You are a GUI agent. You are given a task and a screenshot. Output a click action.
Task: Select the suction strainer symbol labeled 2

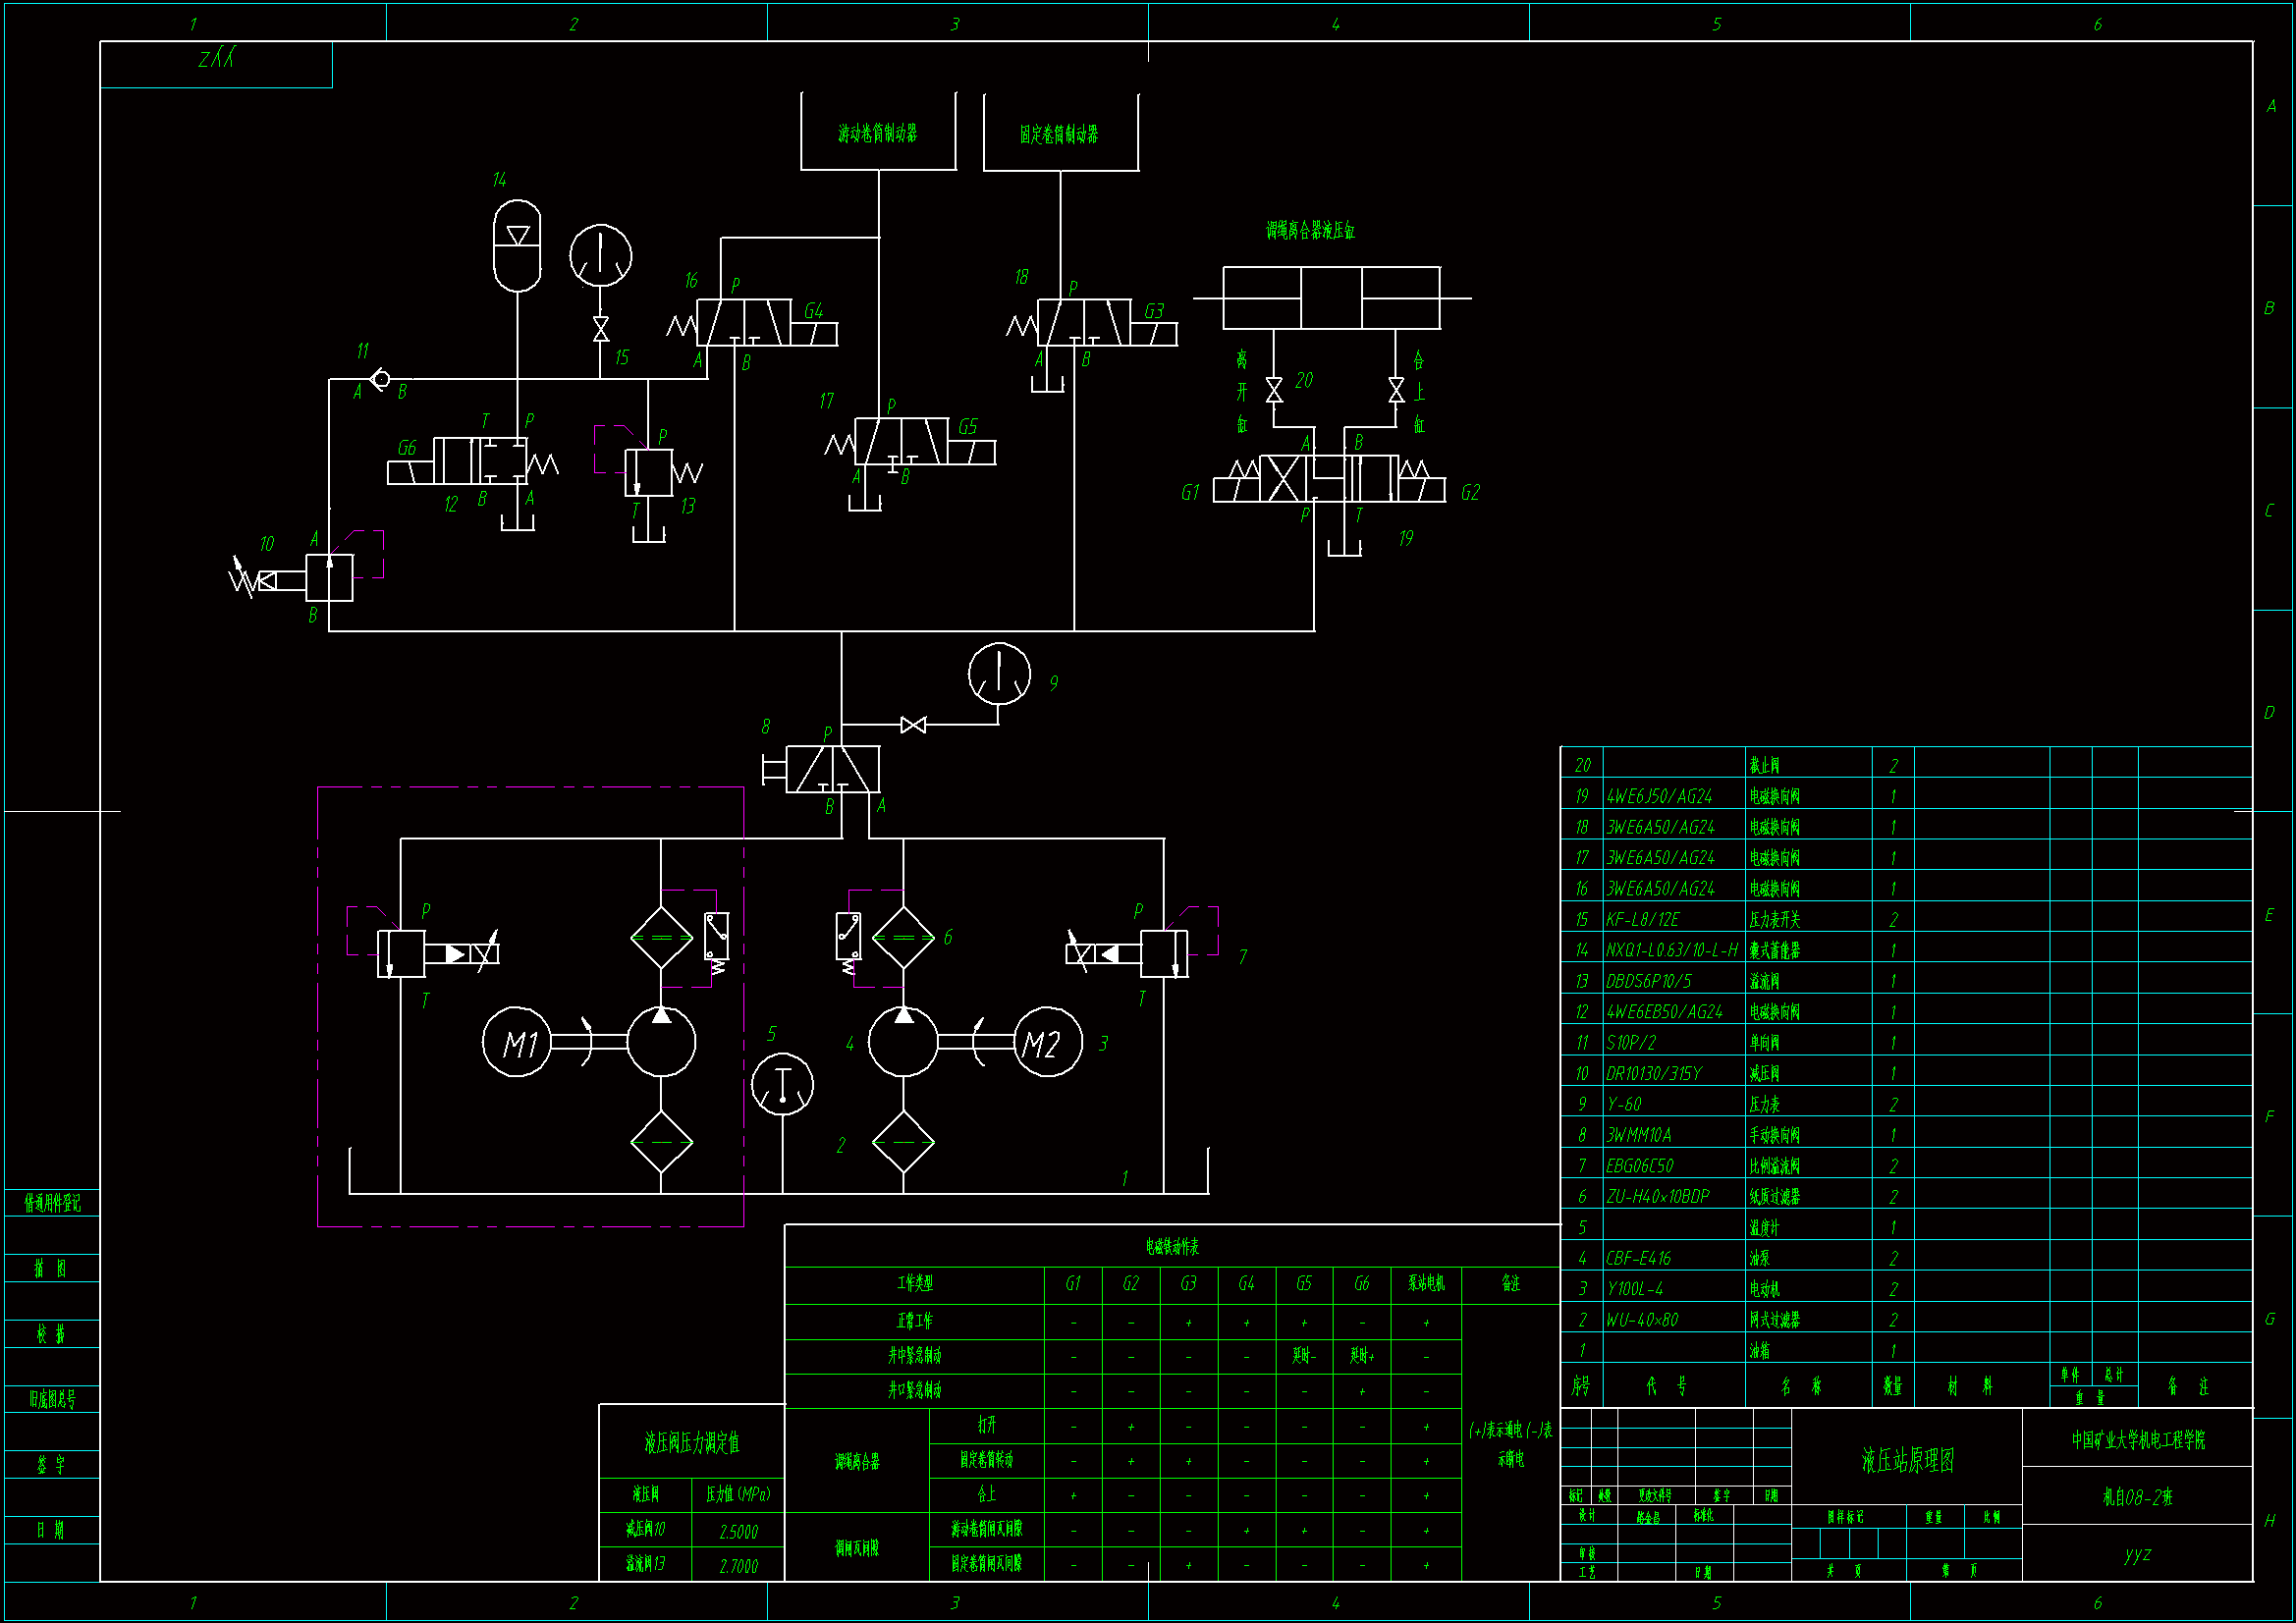903,1142
